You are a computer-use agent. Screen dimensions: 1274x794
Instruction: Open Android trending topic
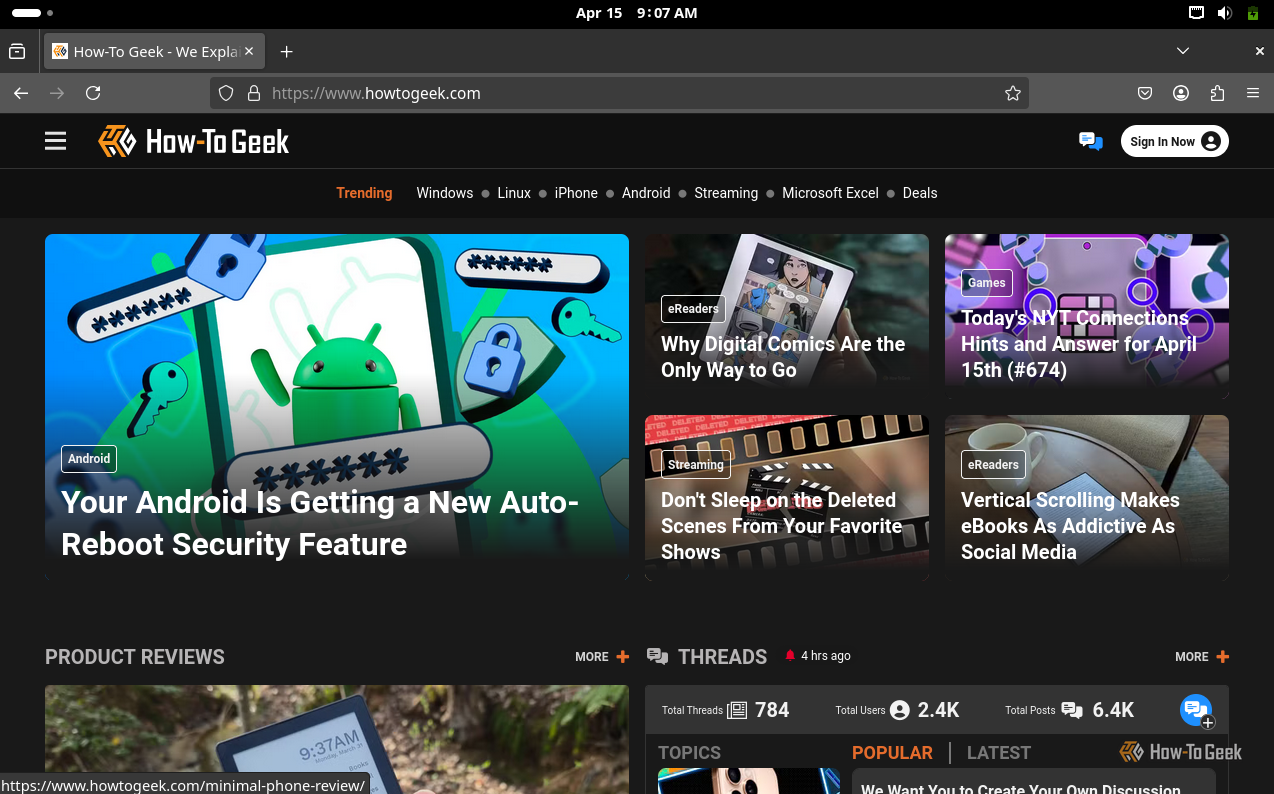[x=646, y=193]
